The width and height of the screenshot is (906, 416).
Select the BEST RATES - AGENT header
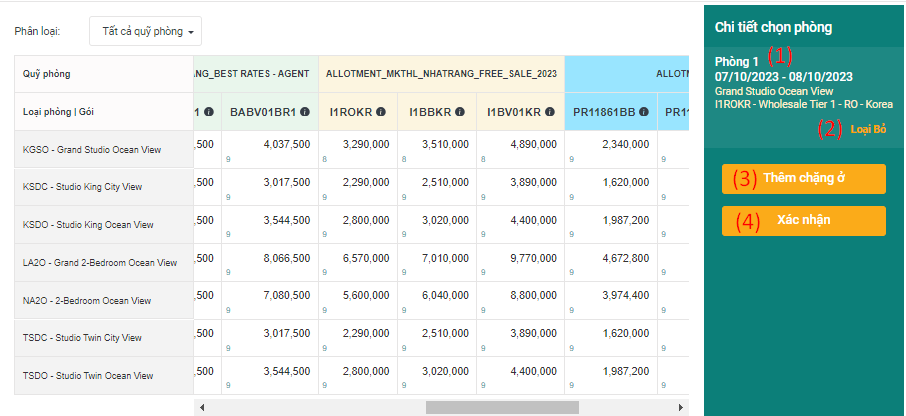[x=254, y=74]
